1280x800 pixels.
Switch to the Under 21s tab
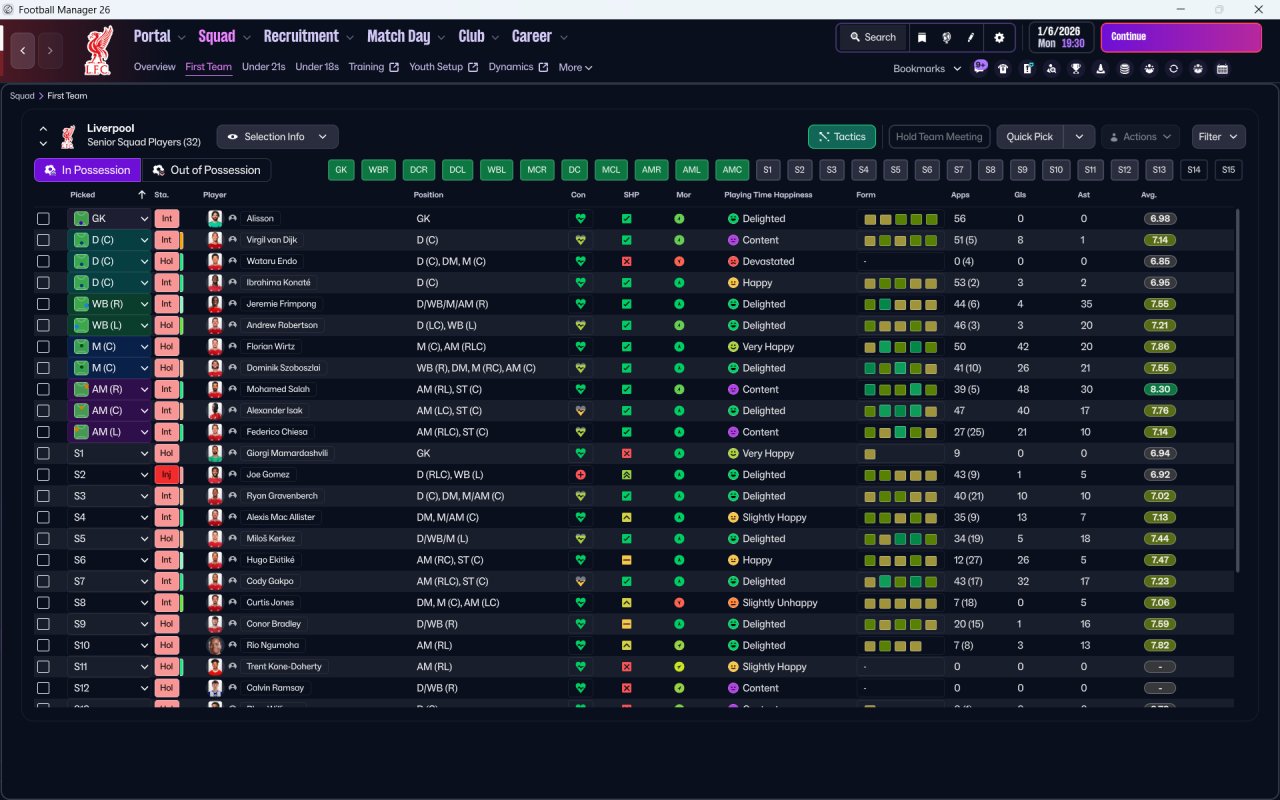(264, 67)
